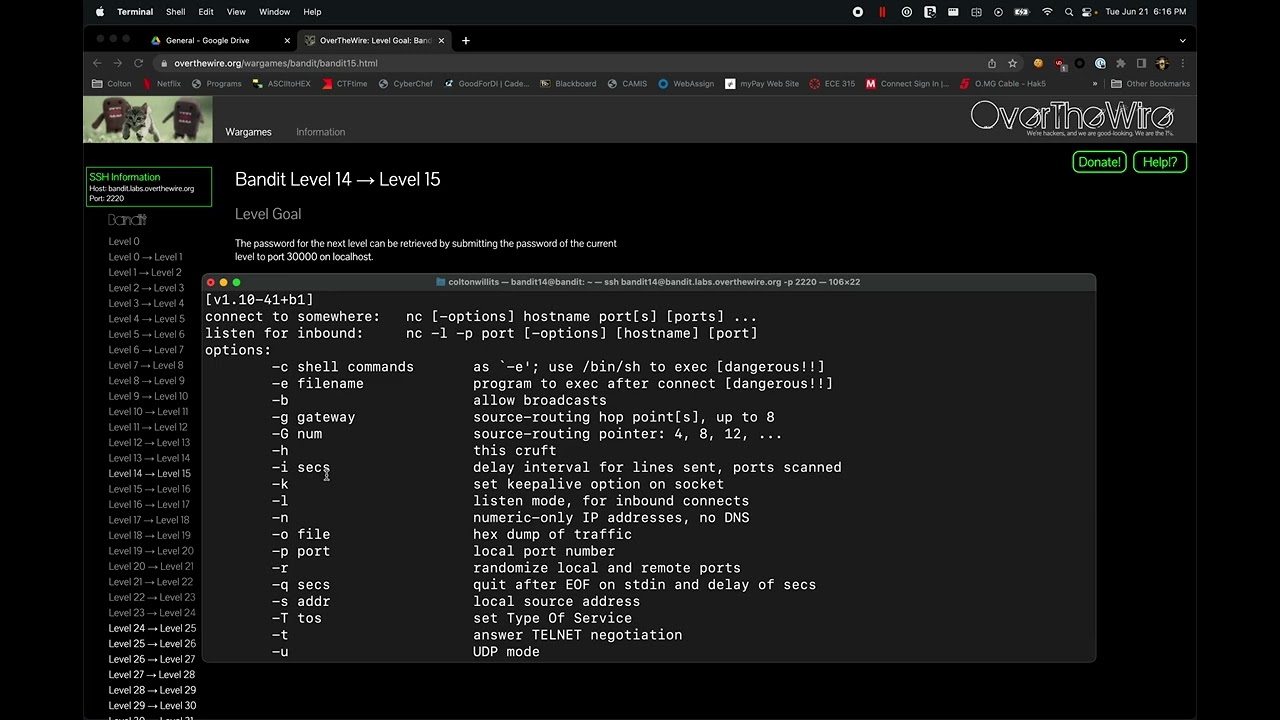The image size is (1280, 720).
Task: Open Level 0 in sidebar
Action: point(124,241)
